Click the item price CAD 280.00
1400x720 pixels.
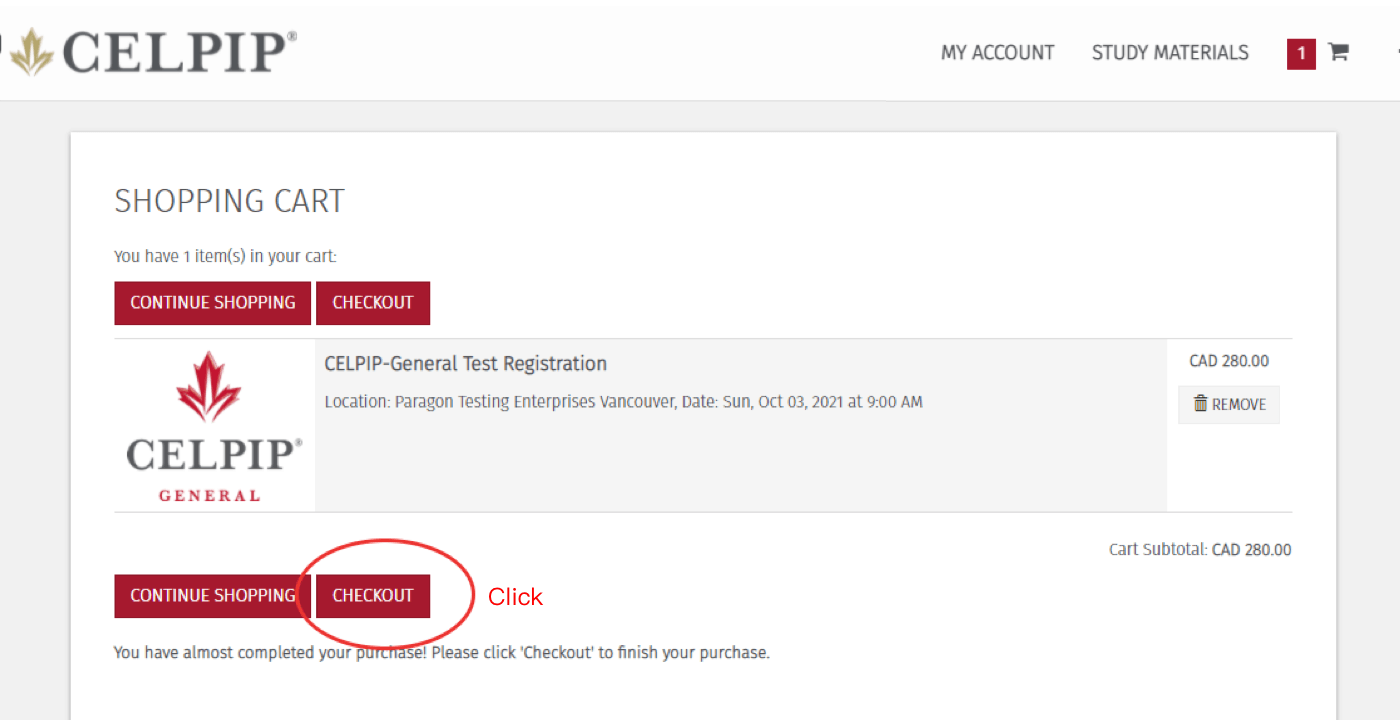pos(1228,361)
